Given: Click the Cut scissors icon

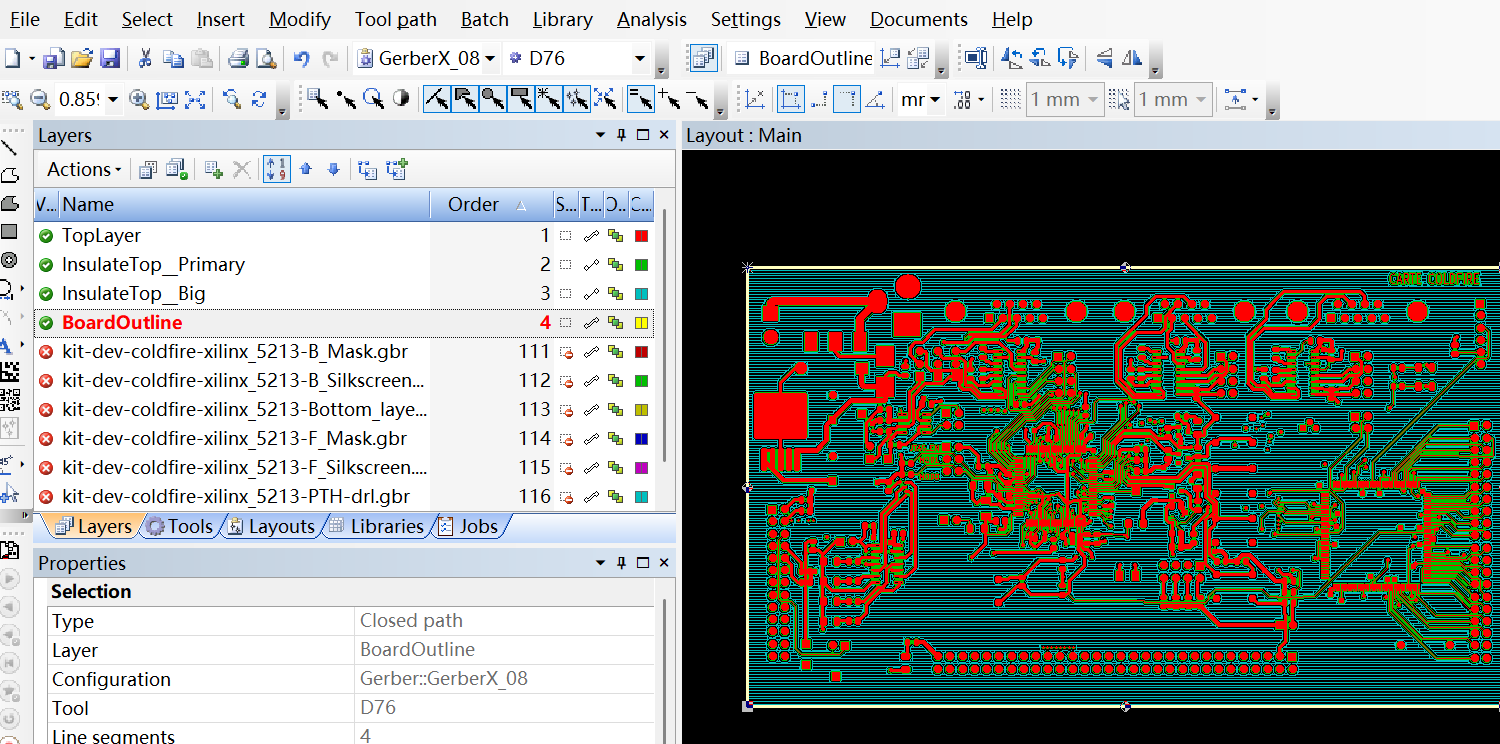Looking at the screenshot, I should click(x=145, y=58).
